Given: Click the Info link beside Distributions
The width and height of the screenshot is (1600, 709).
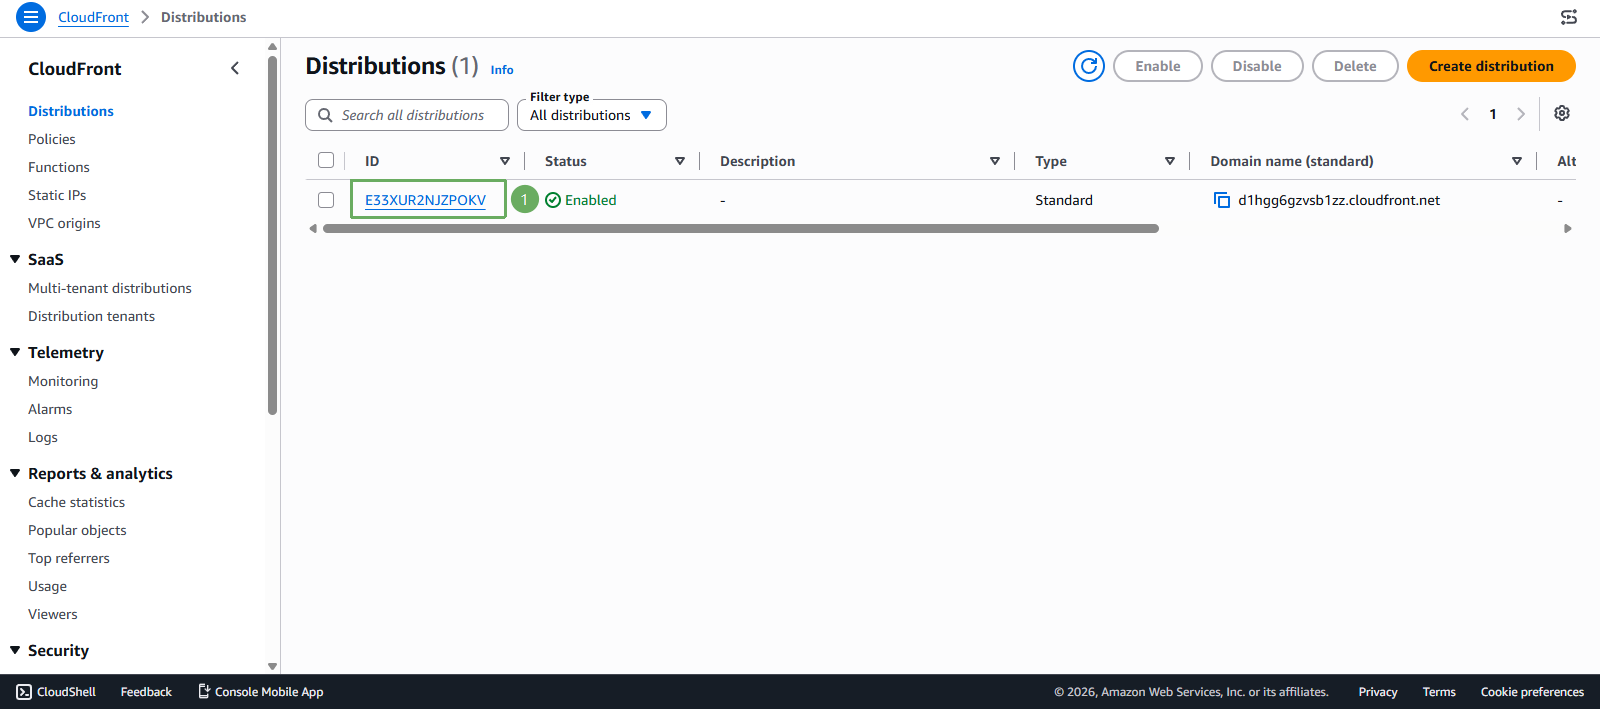Looking at the screenshot, I should 502,70.
